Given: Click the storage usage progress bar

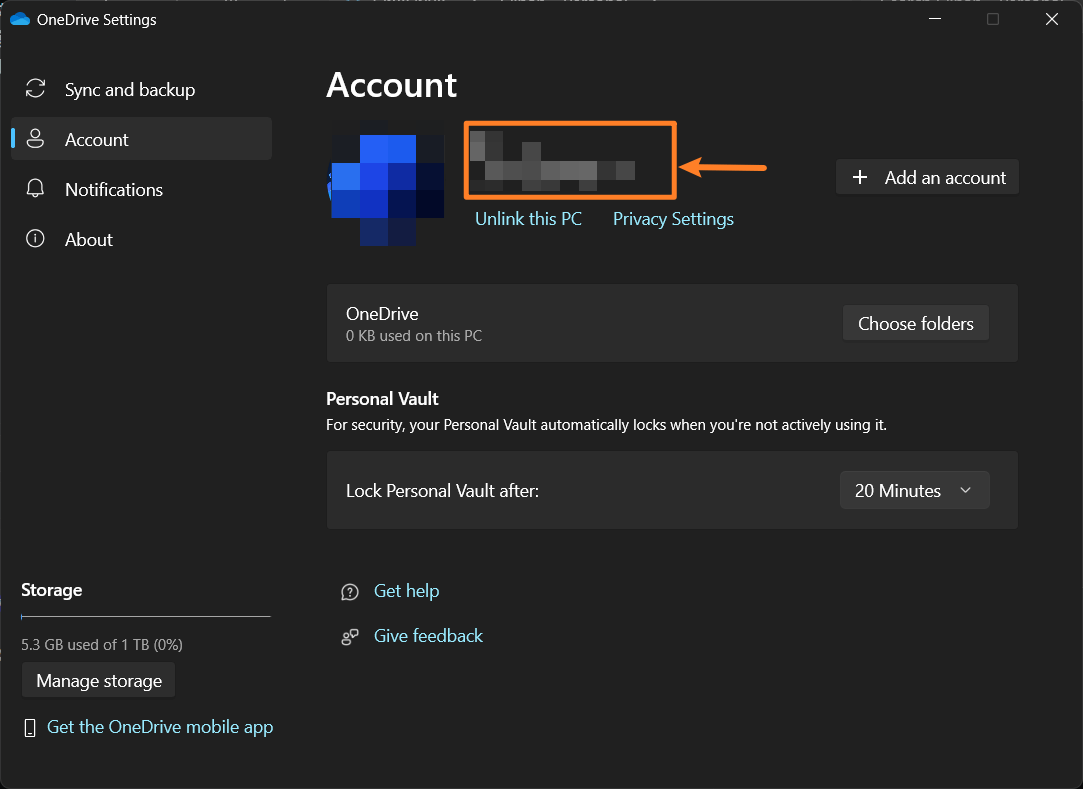Looking at the screenshot, I should pos(146,616).
